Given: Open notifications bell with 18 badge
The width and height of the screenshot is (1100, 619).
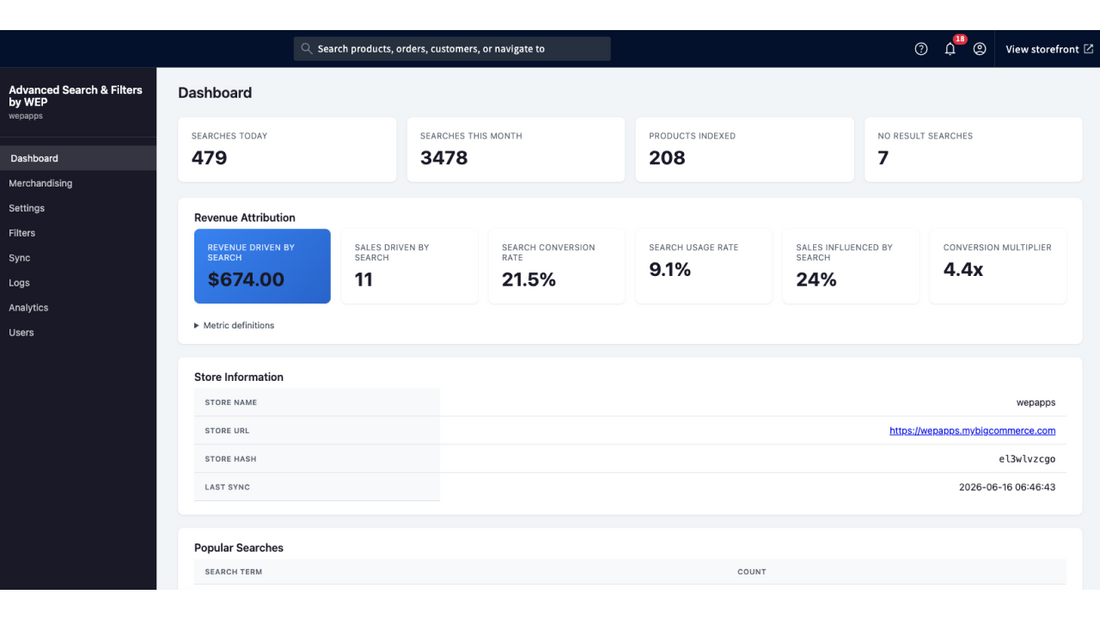Looking at the screenshot, I should tap(952, 47).
